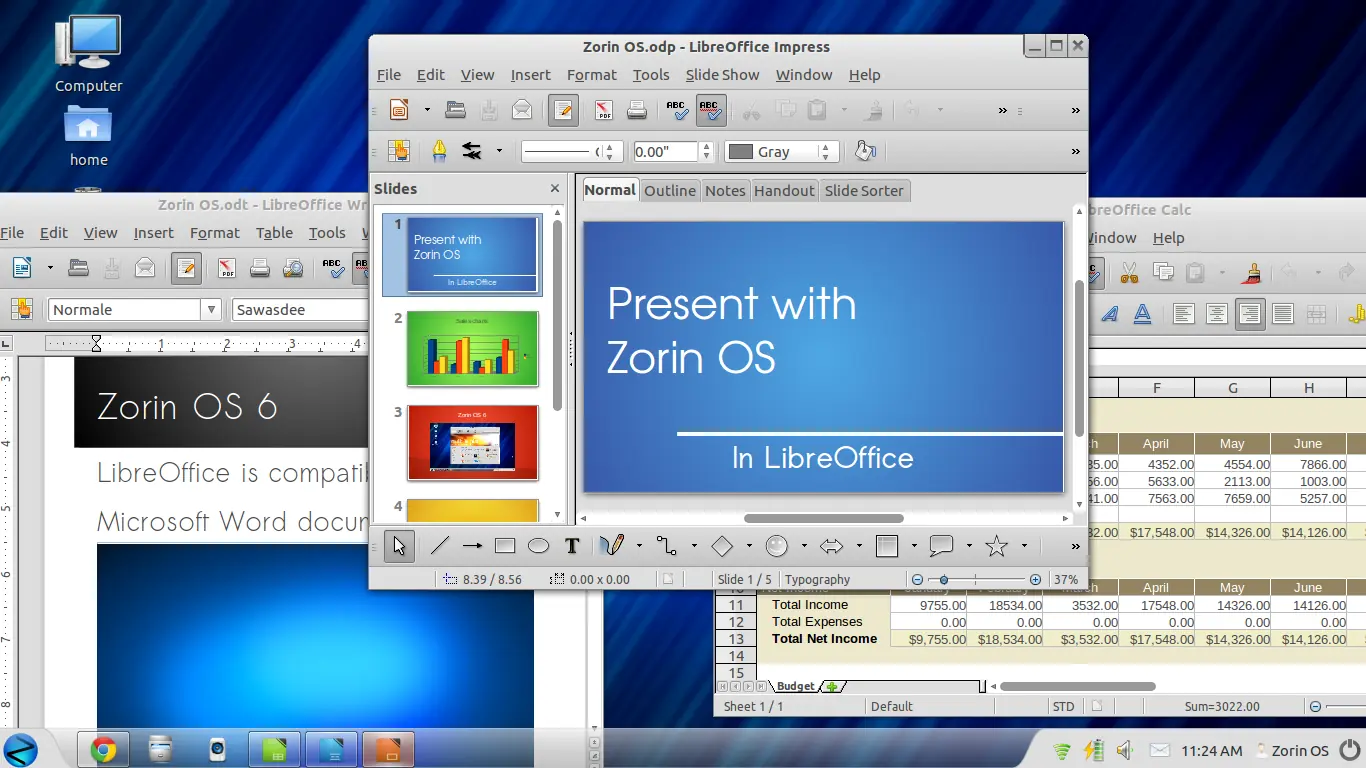Select the Callouts speech bubble tool

(941, 546)
